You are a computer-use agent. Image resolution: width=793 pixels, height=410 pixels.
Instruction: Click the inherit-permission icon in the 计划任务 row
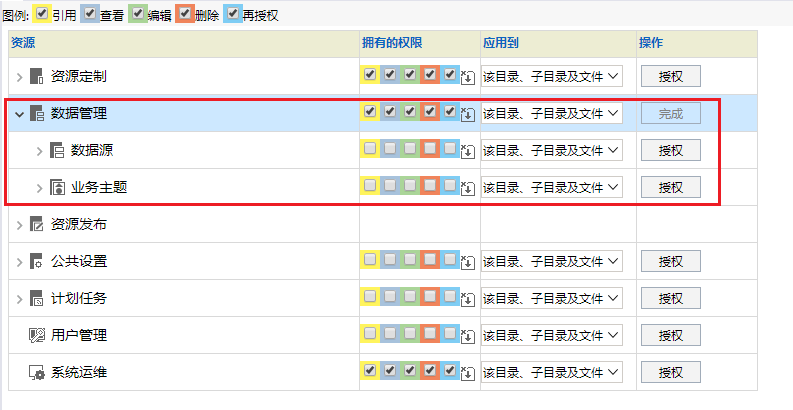click(x=468, y=299)
